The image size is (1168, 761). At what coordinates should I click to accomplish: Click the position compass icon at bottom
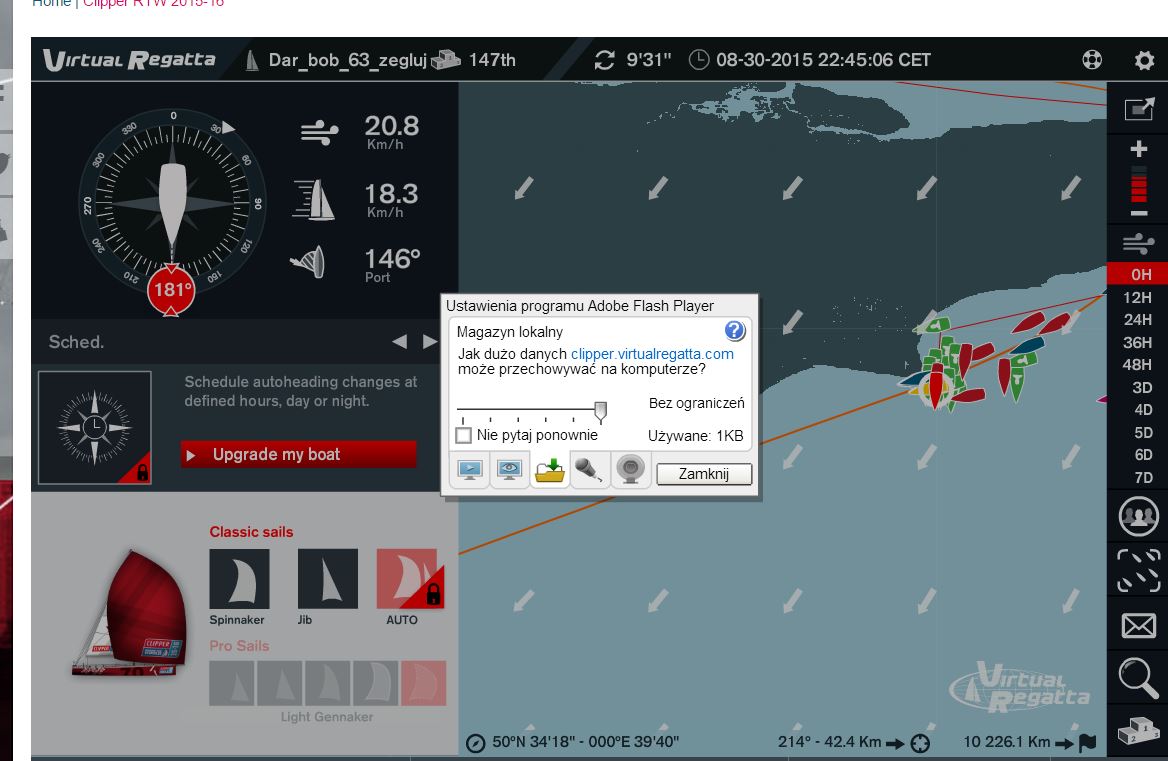click(475, 742)
